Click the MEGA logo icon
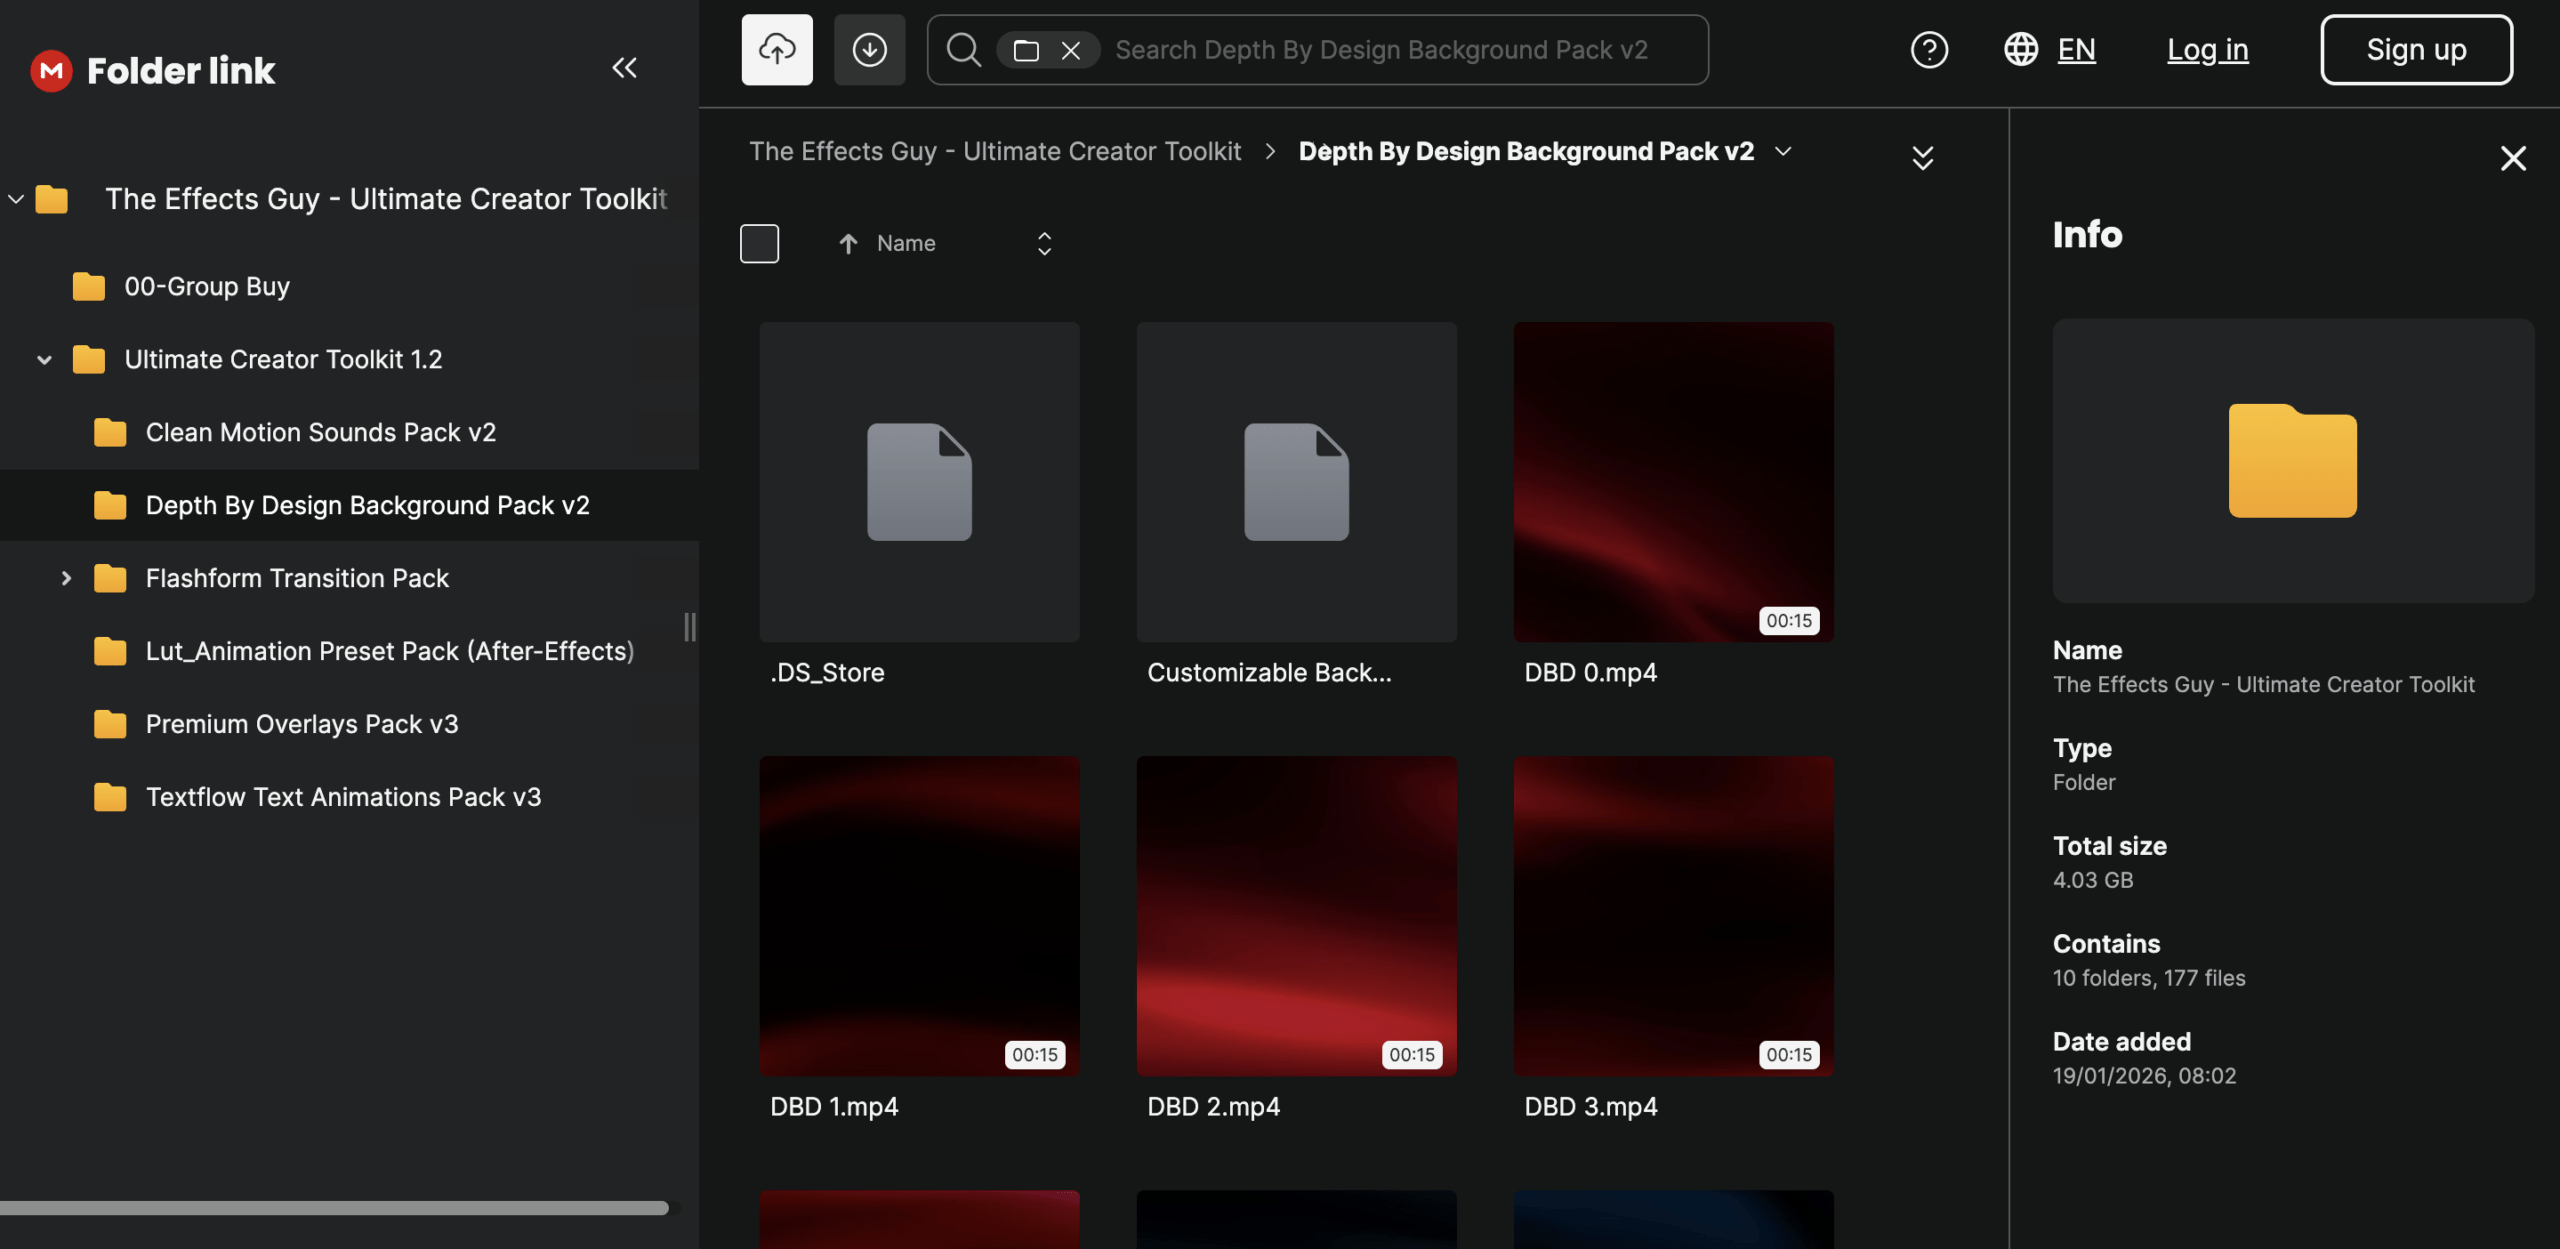This screenshot has height=1249, width=2560. tap(51, 71)
